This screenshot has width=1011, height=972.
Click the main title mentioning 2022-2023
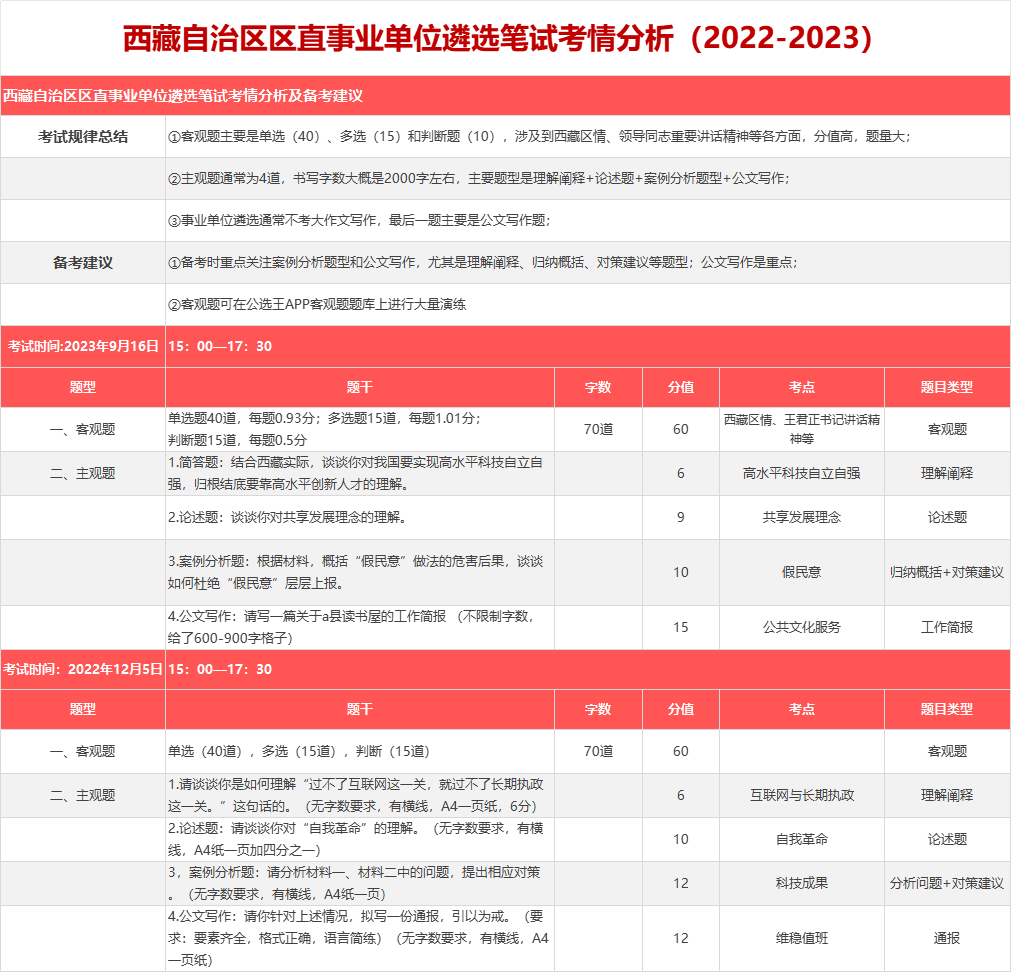click(505, 38)
